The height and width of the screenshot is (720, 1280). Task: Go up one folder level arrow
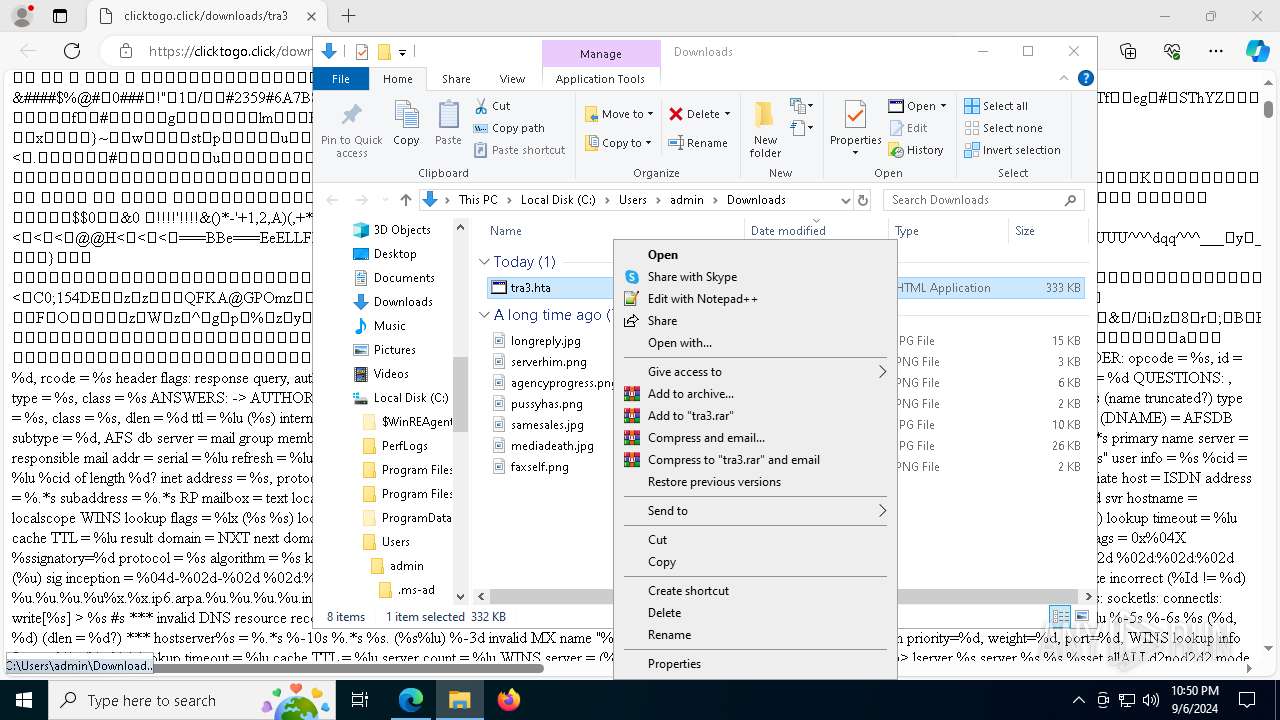[x=405, y=200]
